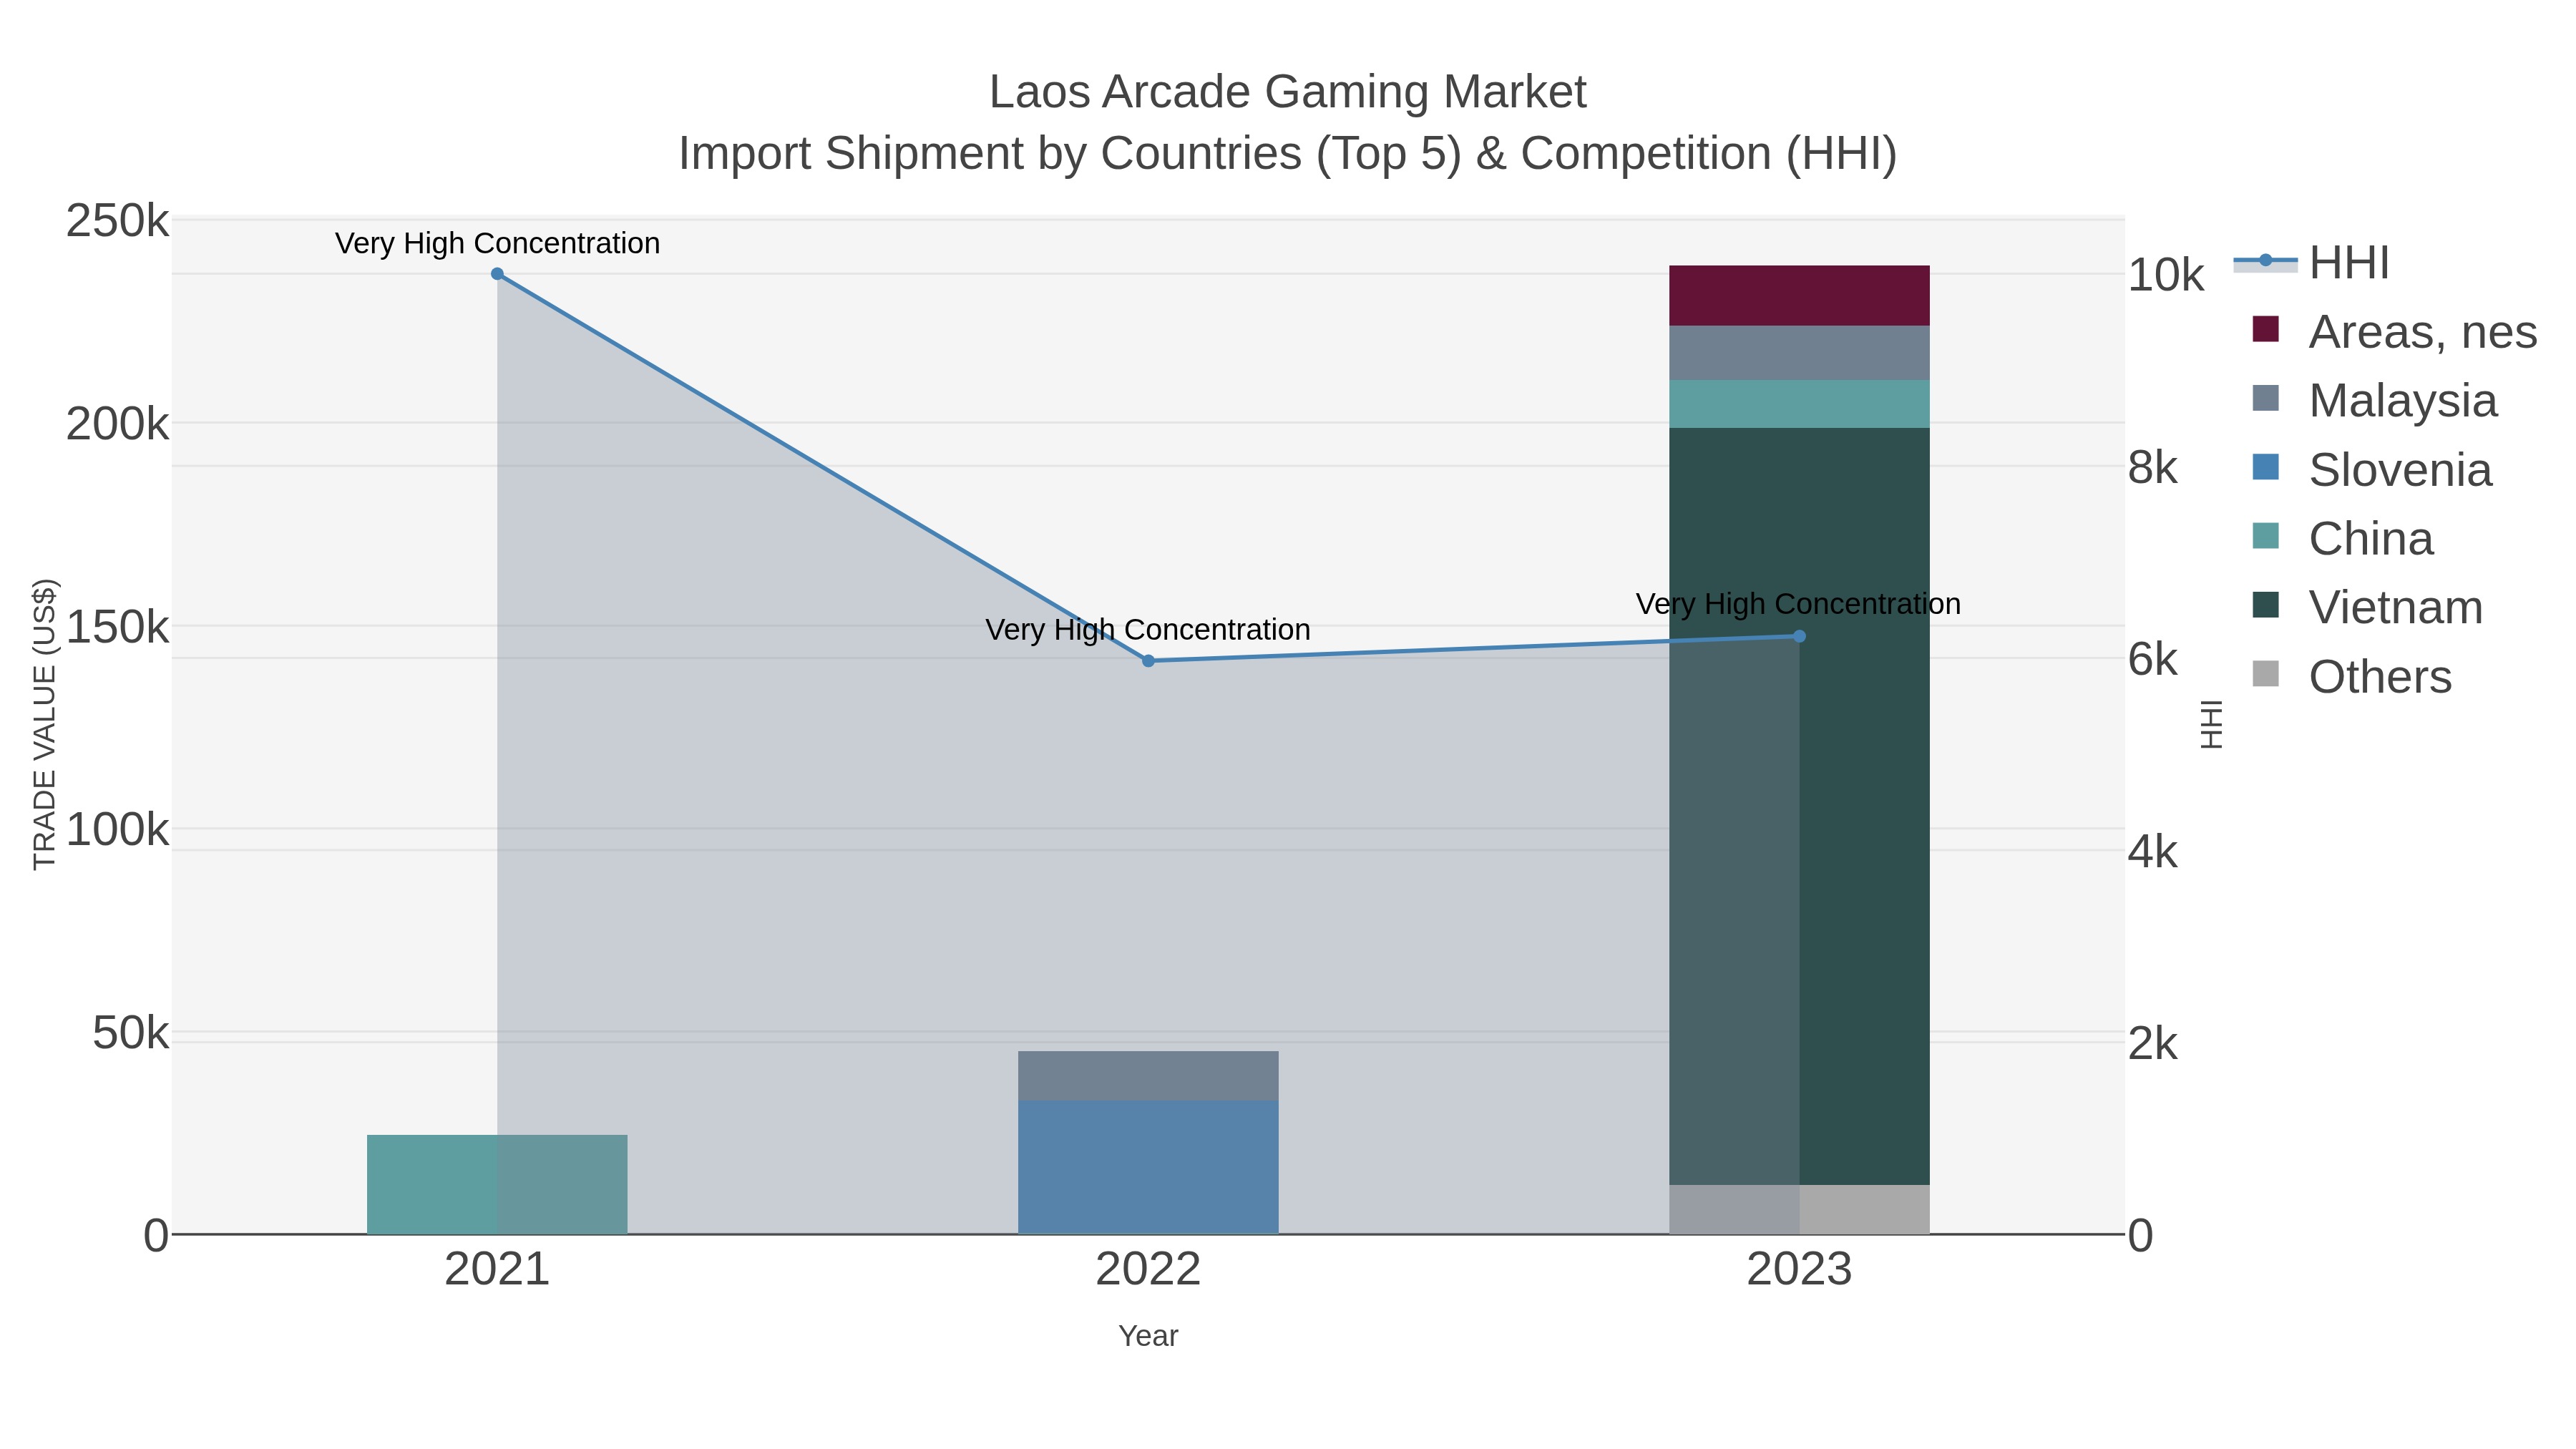Click the 250k trade value tick
The height and width of the screenshot is (1449, 2576).
pyautogui.click(x=117, y=221)
